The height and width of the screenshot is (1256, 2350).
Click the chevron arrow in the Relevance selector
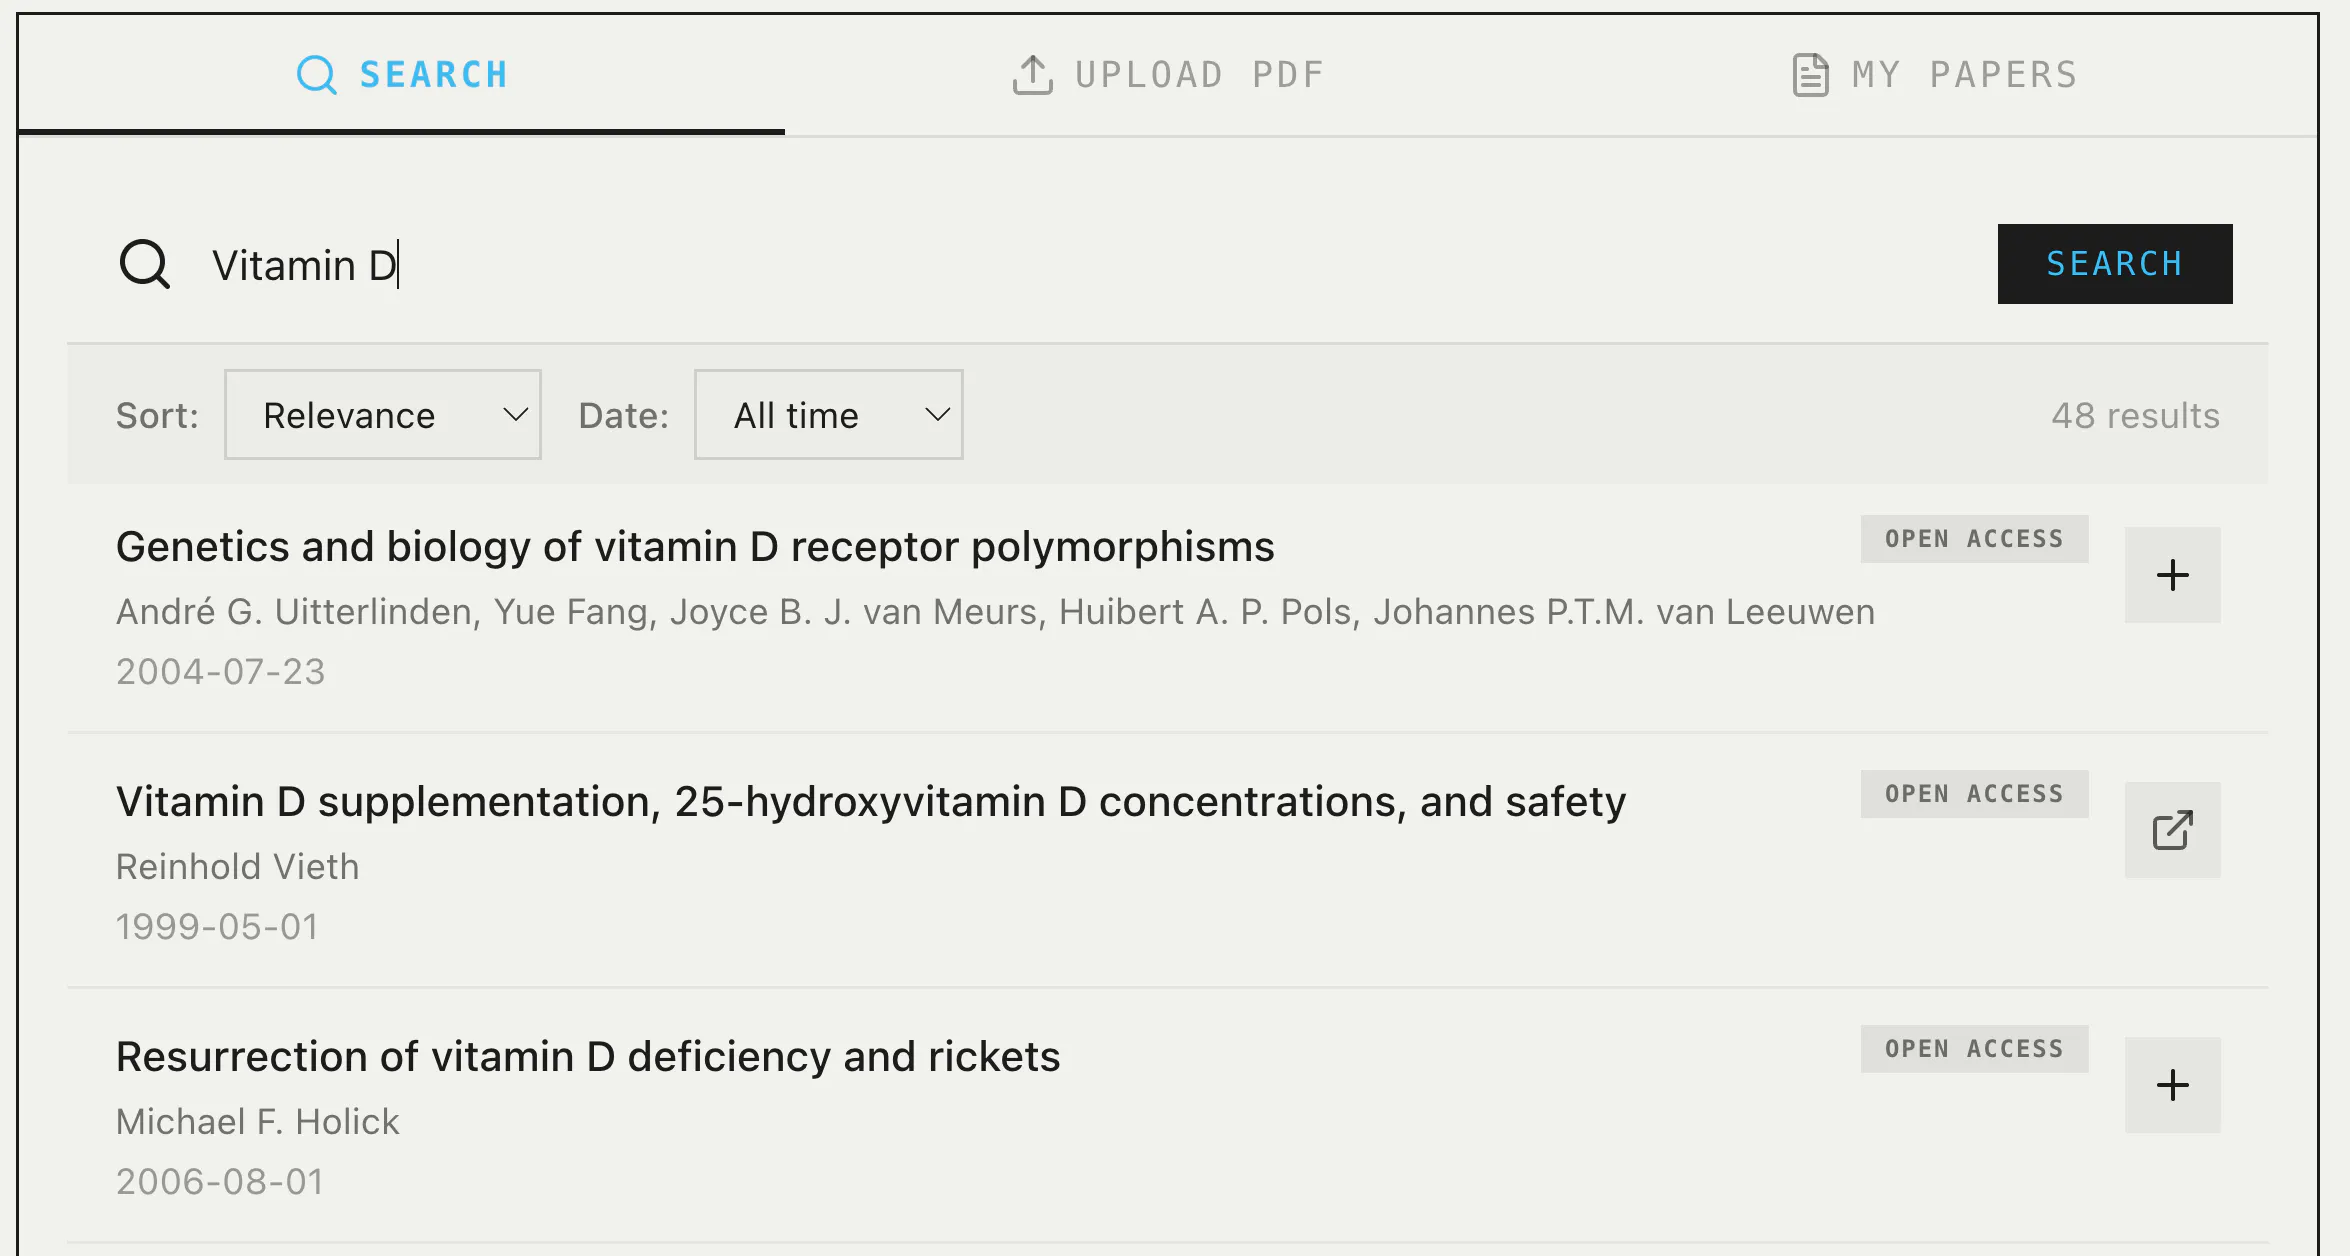pos(515,415)
